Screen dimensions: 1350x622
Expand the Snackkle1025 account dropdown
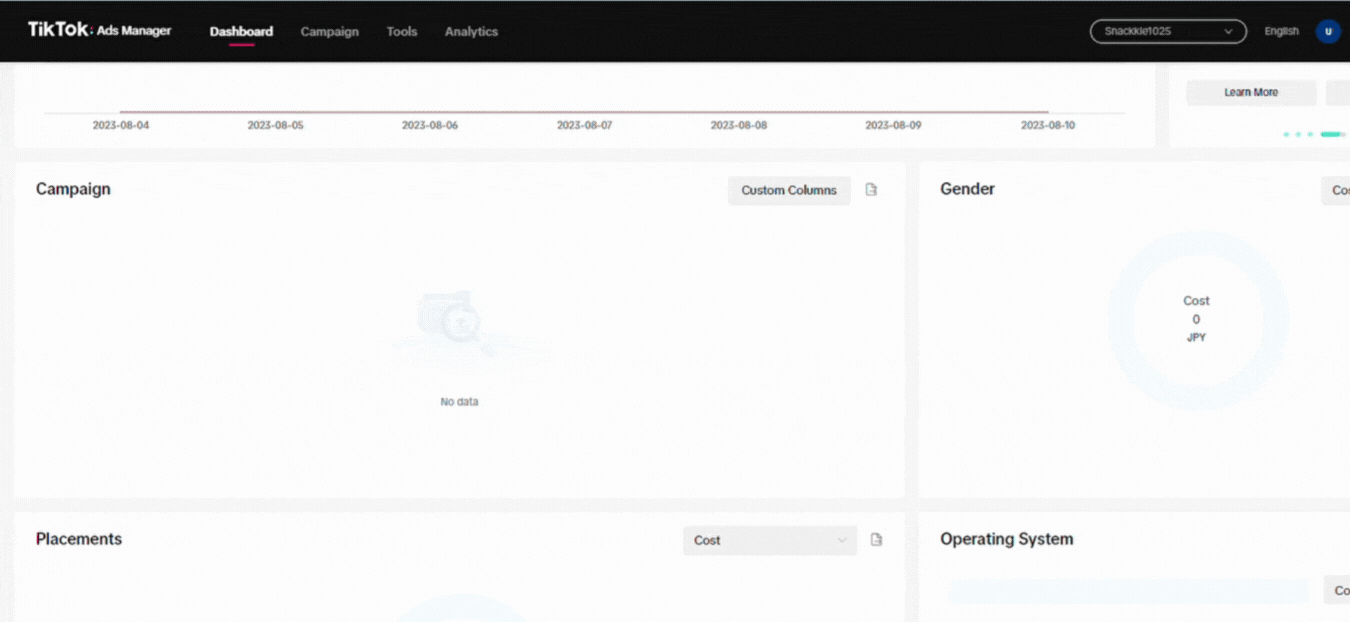click(1168, 31)
